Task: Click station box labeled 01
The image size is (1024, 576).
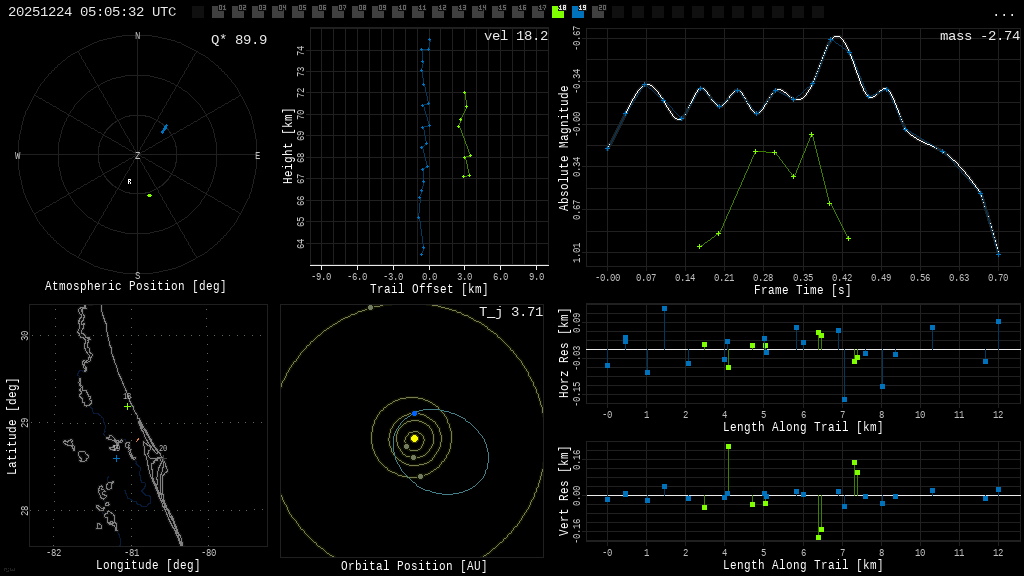Action: pos(218,12)
